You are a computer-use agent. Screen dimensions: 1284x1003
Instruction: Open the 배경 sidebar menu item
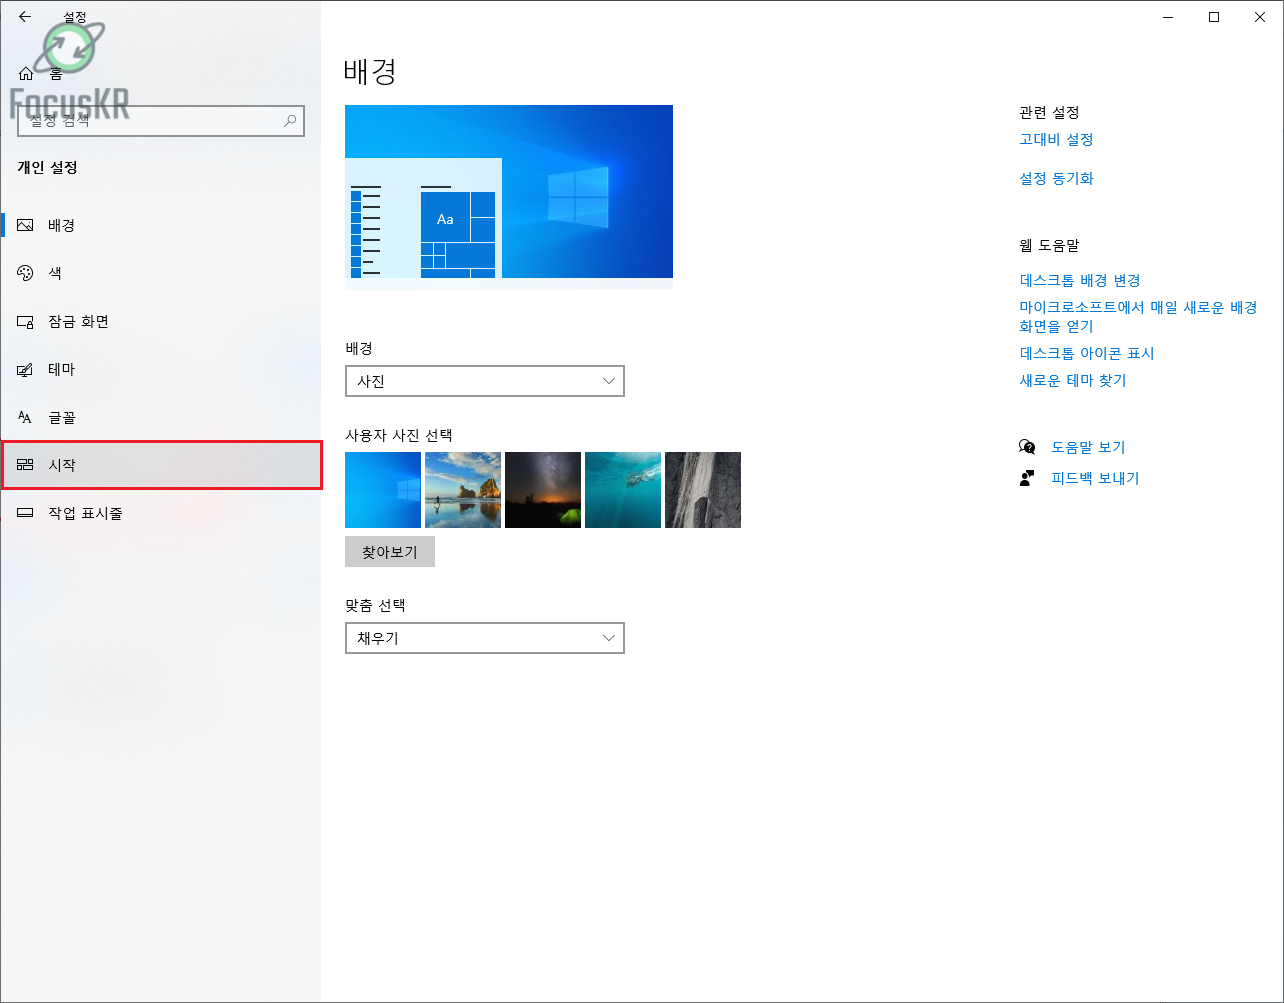[x=161, y=225]
